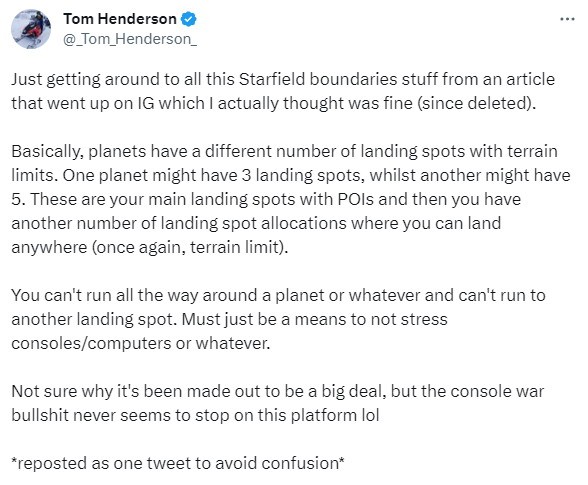The width and height of the screenshot is (588, 485).
Task: Click the word "Basically" starting paragraph two
Action: [45, 151]
